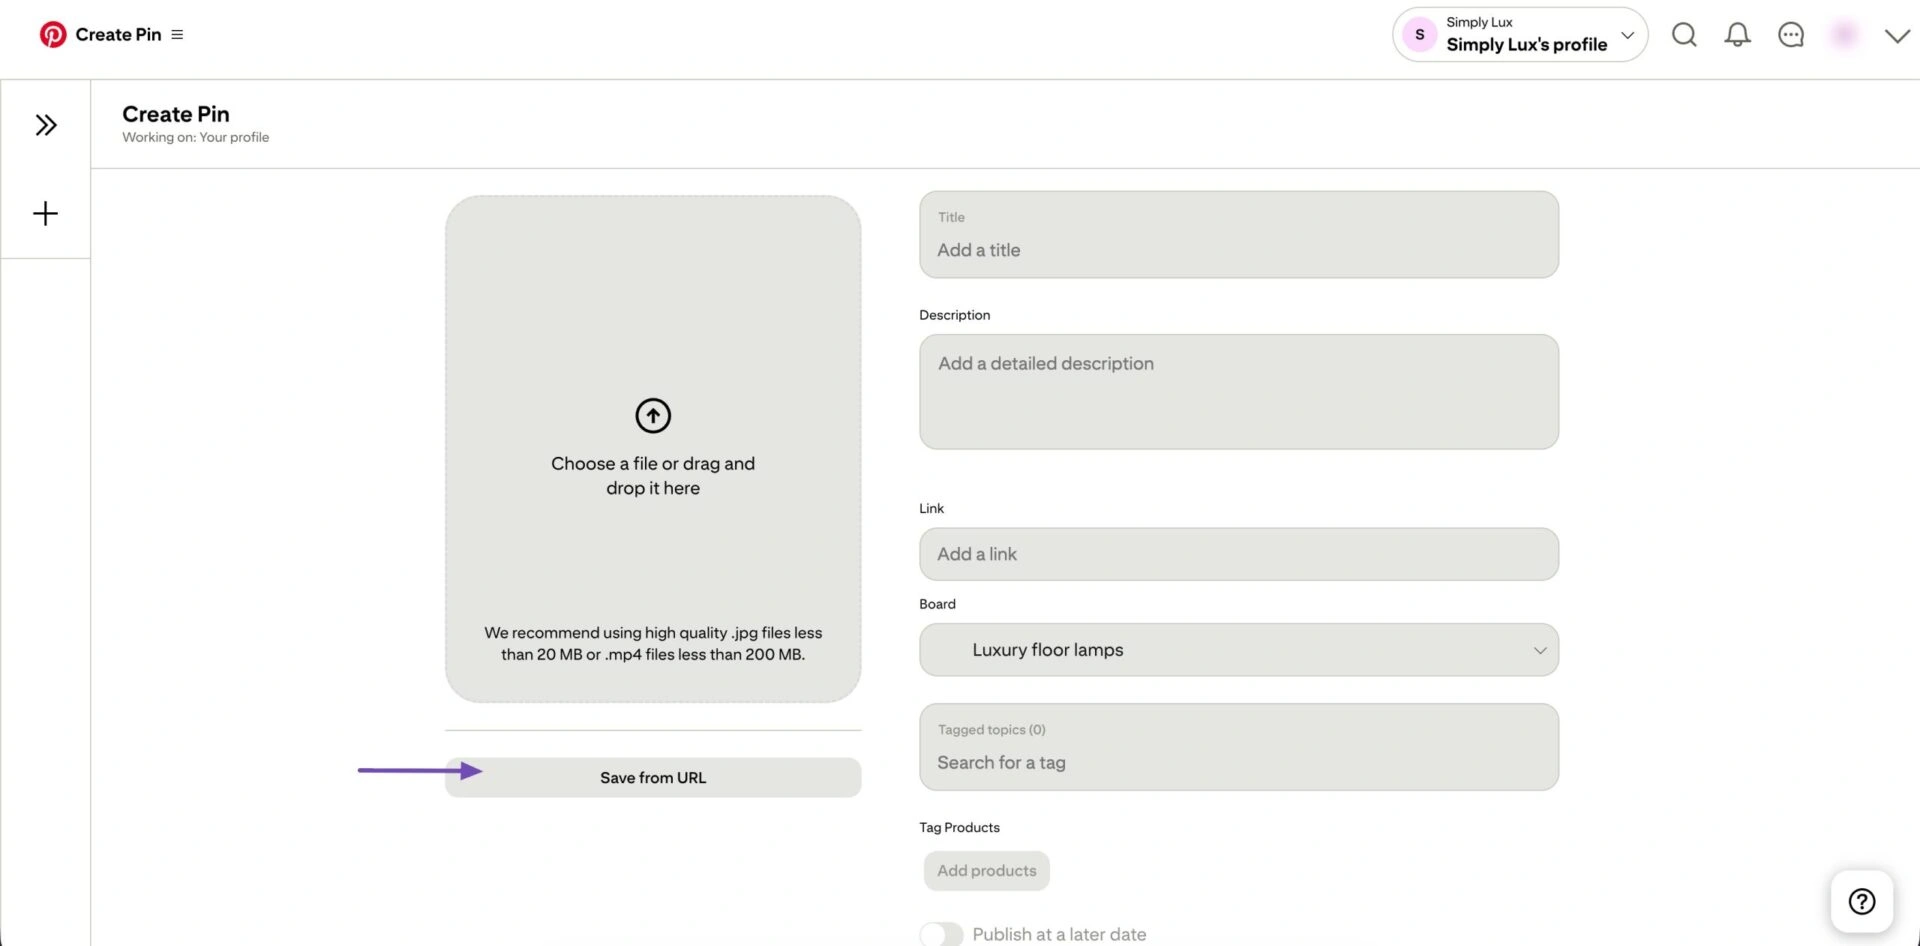
Task: Open the messages chat bubble icon
Action: 1790,35
